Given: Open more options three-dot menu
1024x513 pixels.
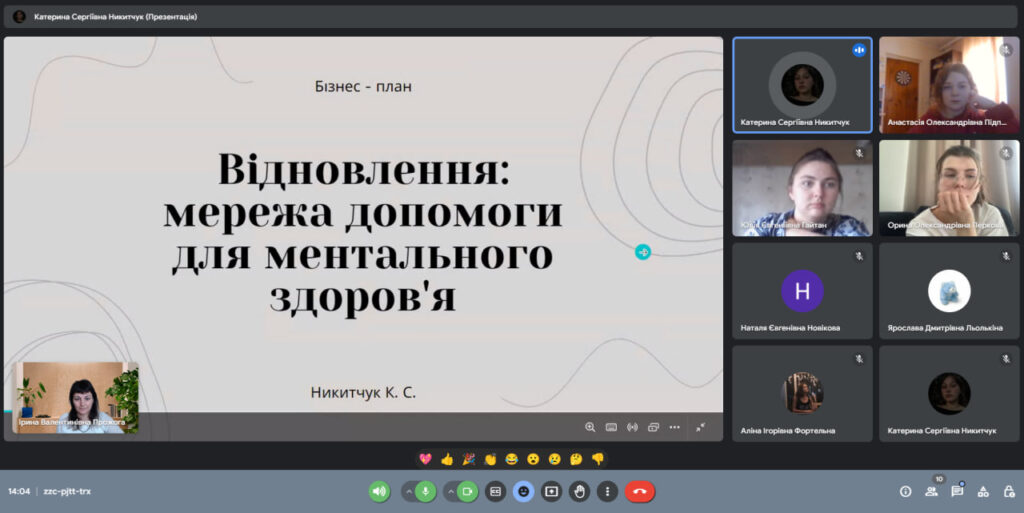Looking at the screenshot, I should [607, 491].
